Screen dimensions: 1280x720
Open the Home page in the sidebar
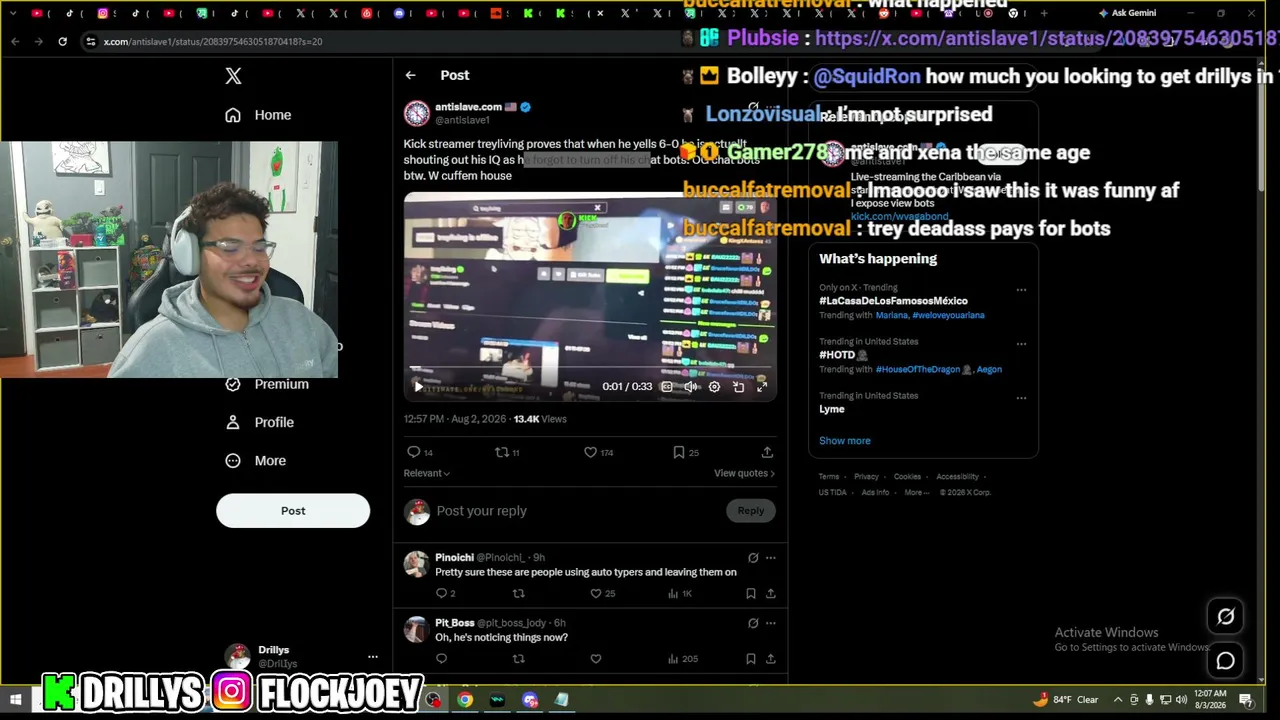point(258,115)
